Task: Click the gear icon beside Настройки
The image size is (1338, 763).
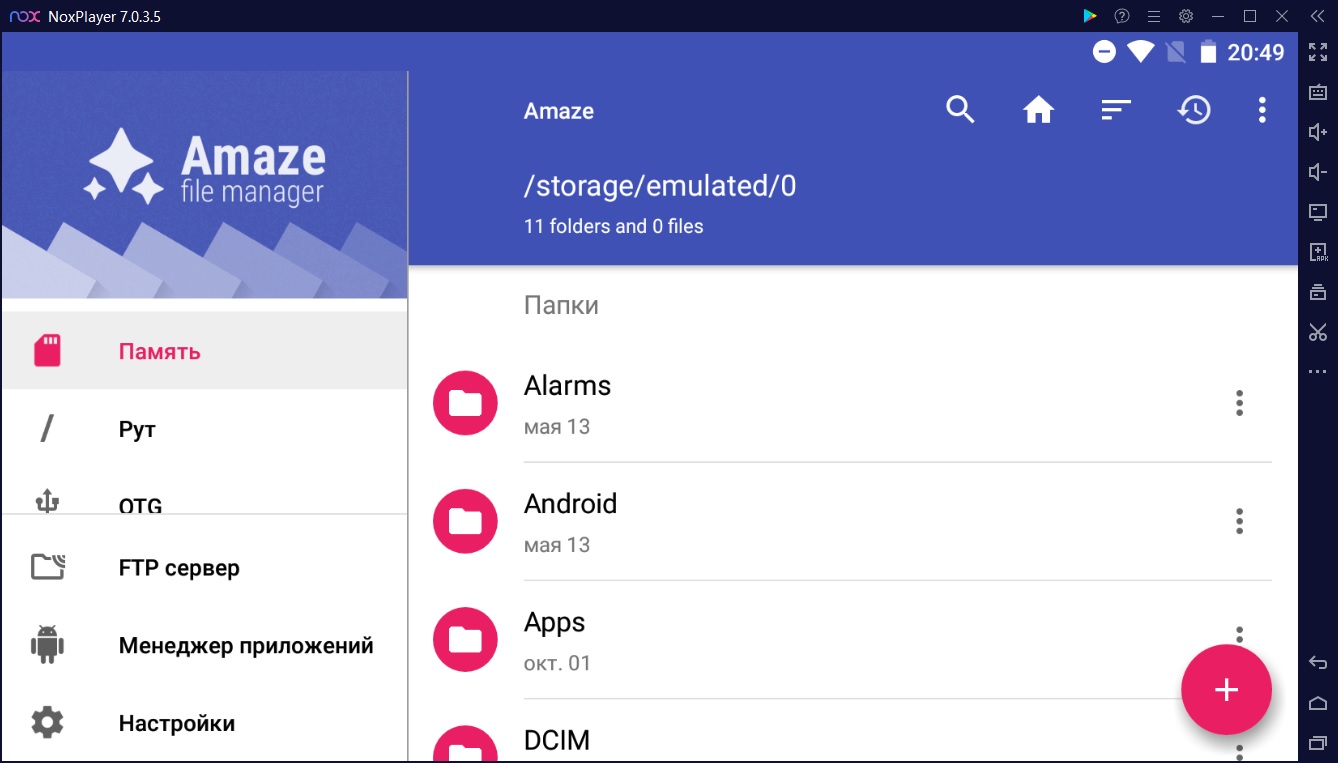Action: 47,723
